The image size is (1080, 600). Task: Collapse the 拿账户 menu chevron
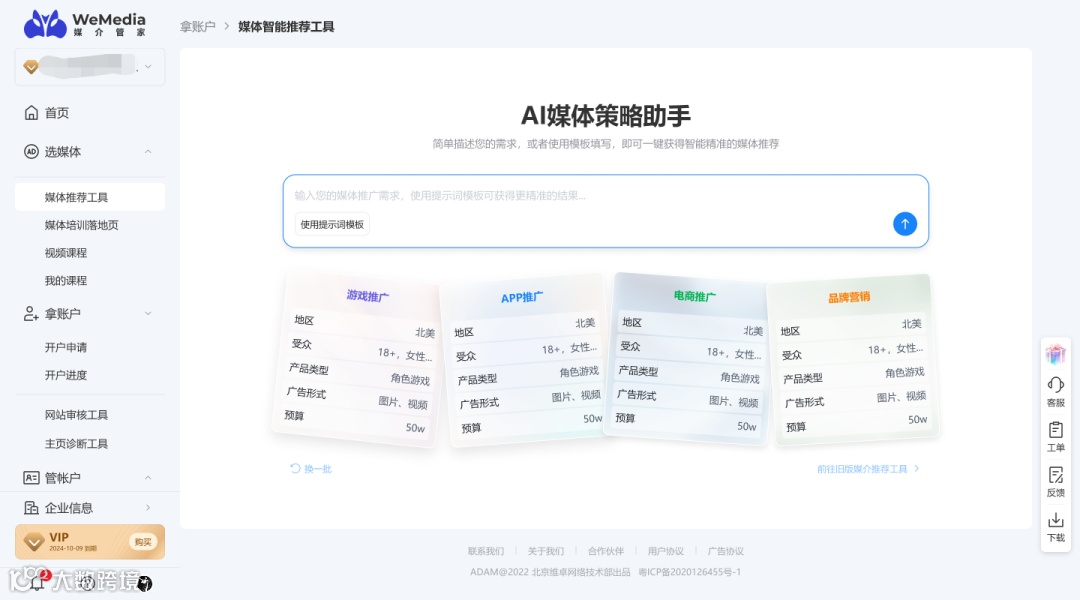(148, 313)
